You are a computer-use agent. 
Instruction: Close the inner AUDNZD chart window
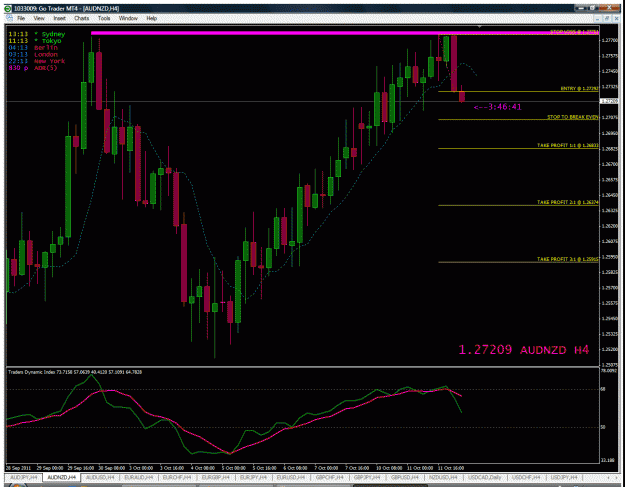point(615,18)
